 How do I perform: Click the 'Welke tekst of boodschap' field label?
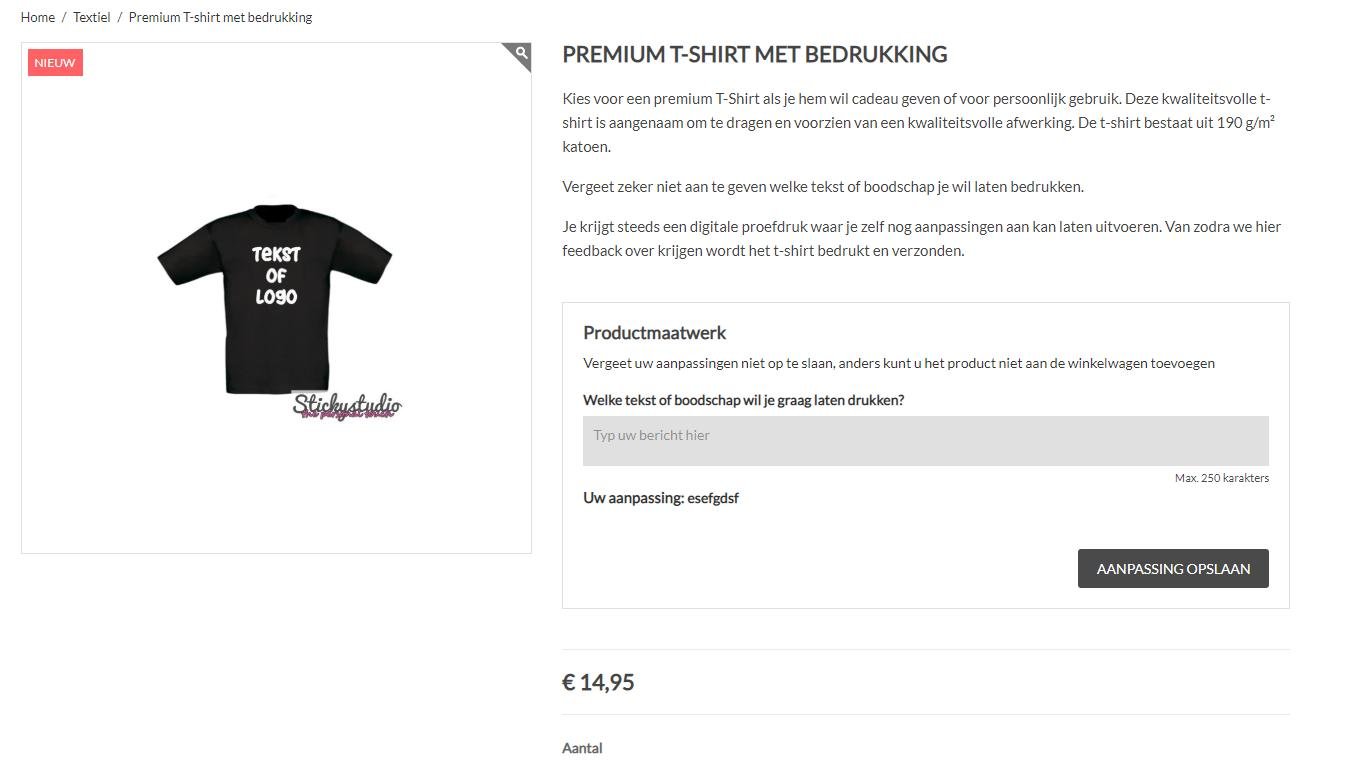tap(743, 400)
